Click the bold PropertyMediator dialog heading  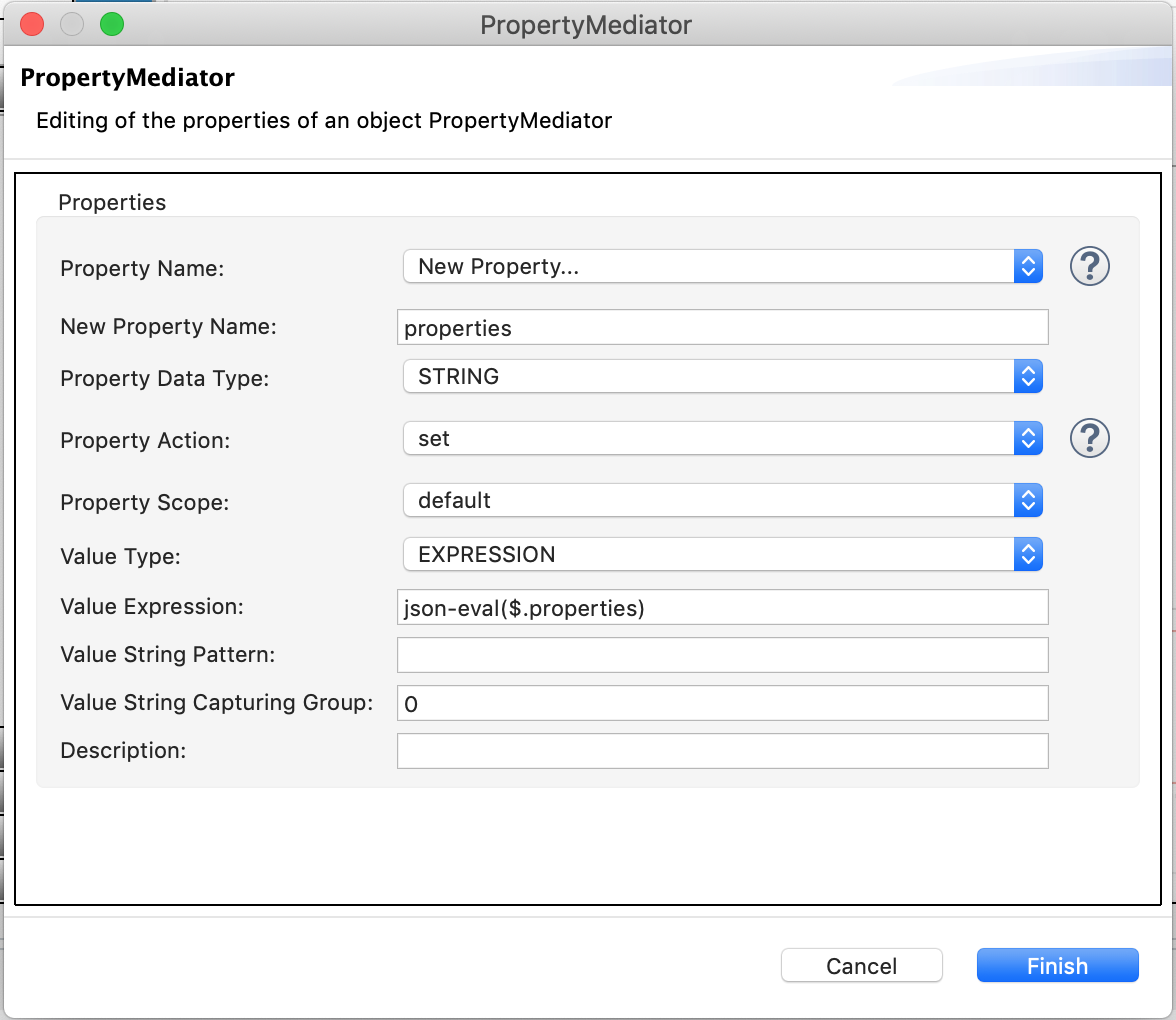click(128, 78)
